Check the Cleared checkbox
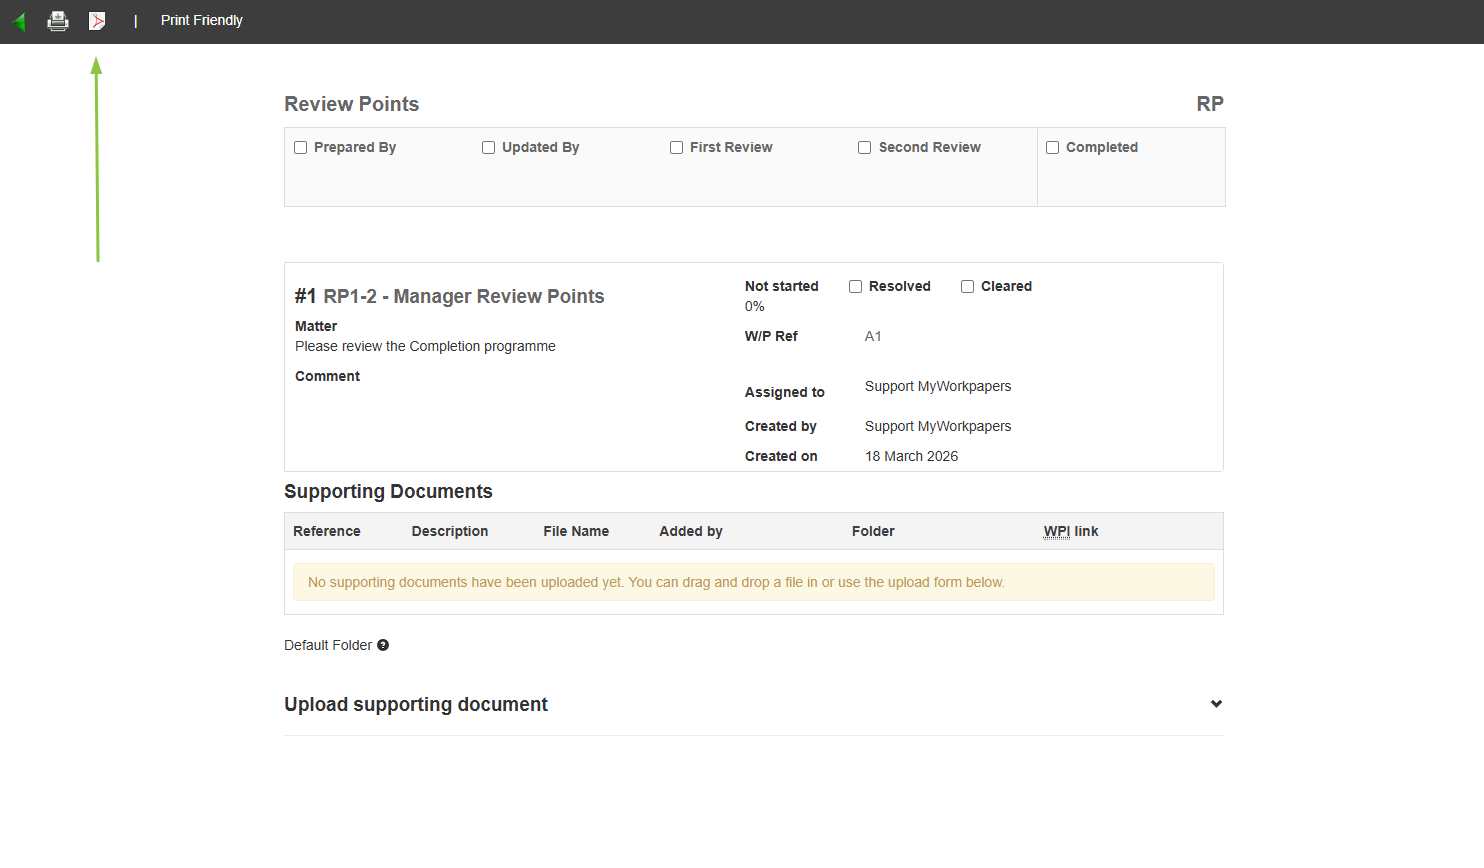This screenshot has width=1484, height=868. point(968,287)
